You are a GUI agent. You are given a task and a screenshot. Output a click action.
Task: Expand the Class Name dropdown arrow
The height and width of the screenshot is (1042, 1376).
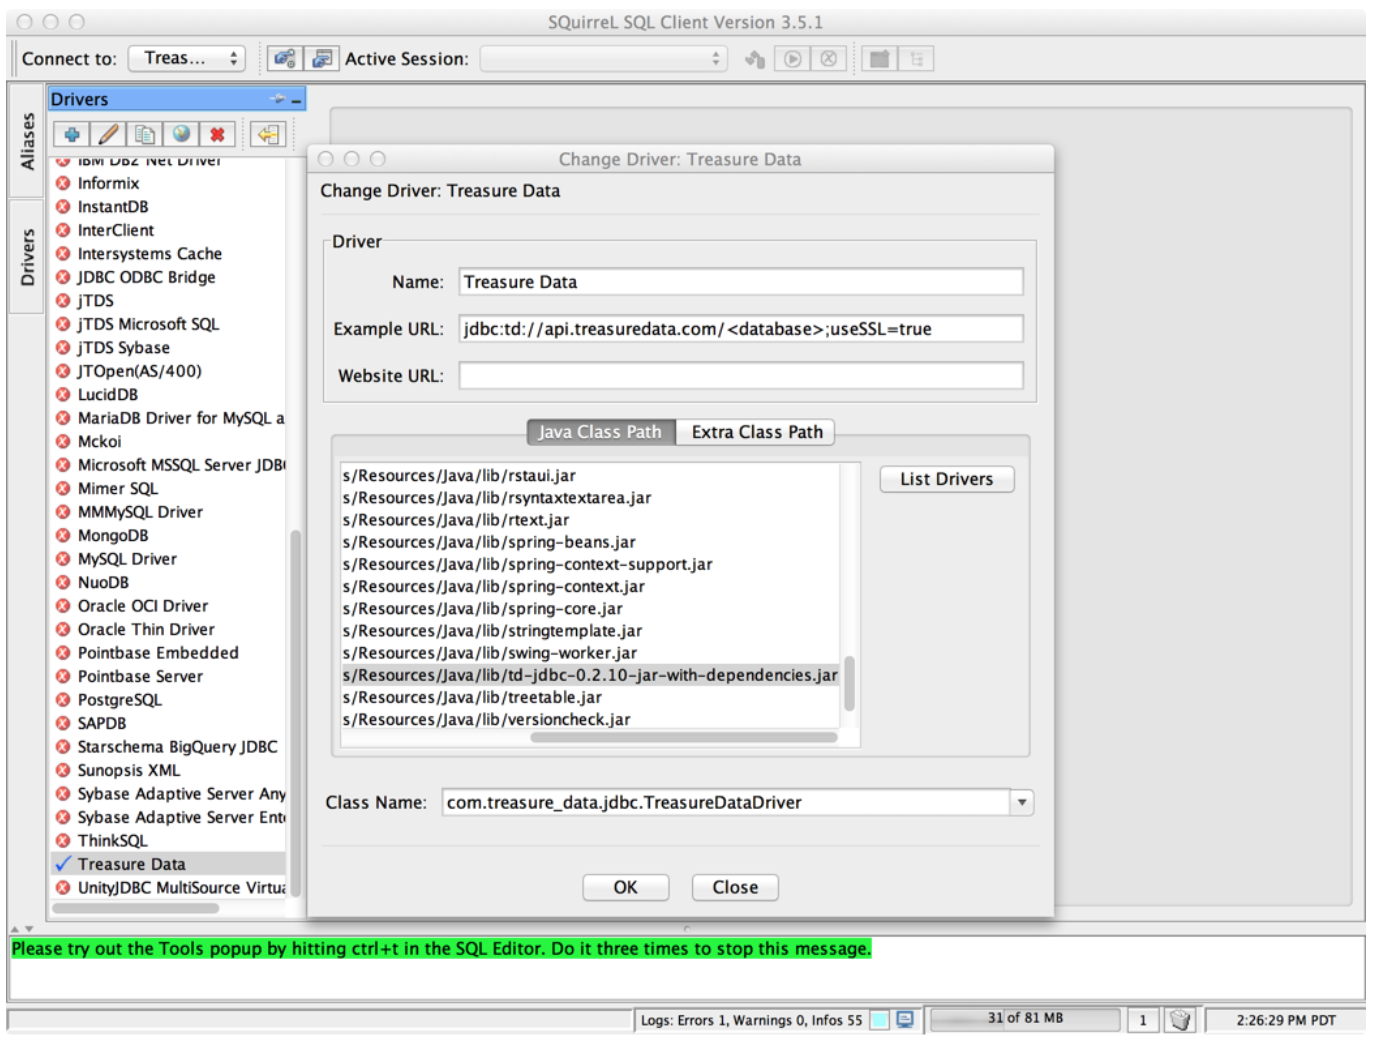pyautogui.click(x=1021, y=803)
